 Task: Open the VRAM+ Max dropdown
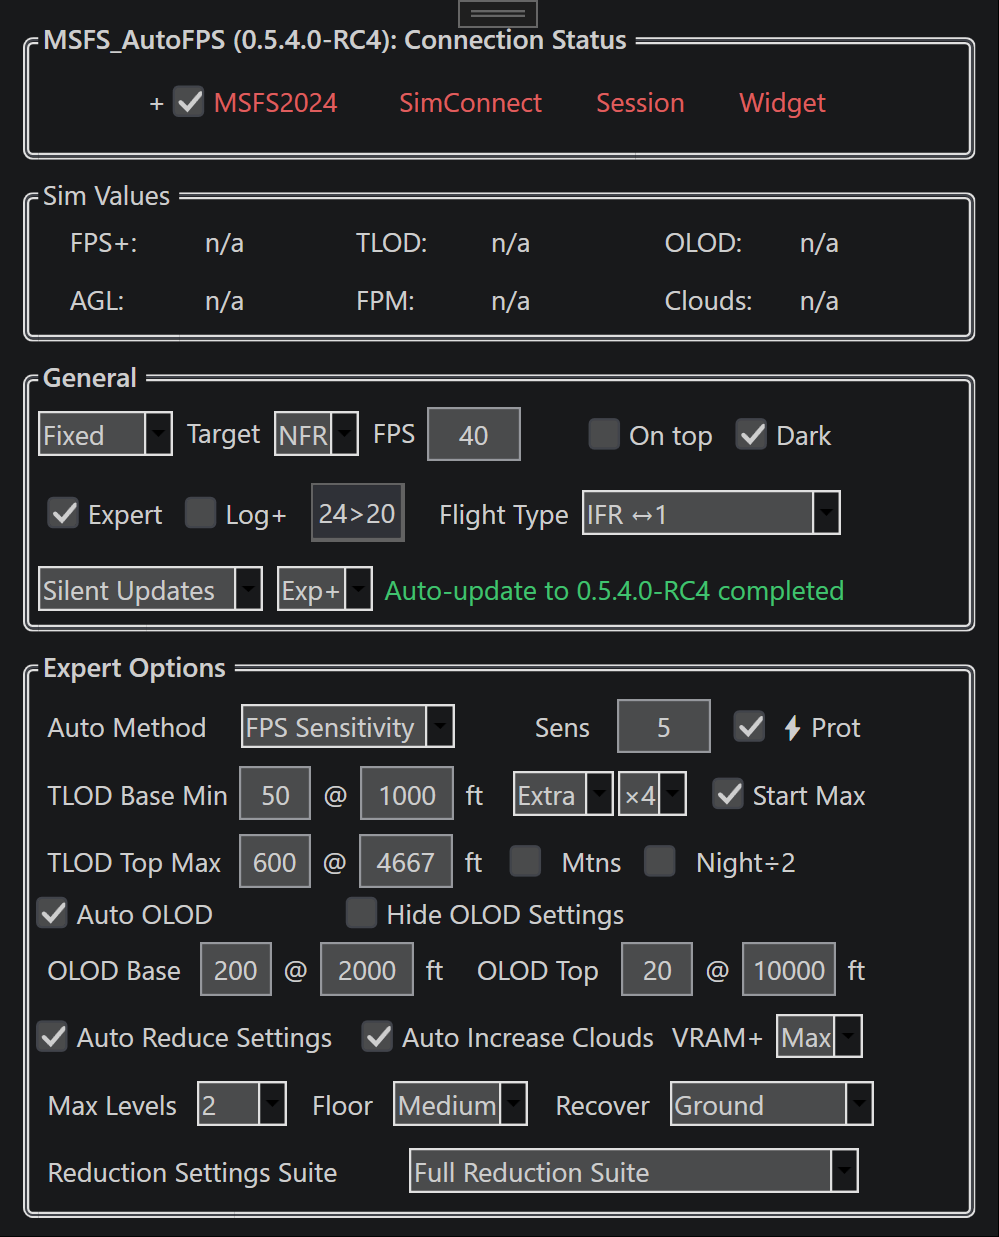820,1036
